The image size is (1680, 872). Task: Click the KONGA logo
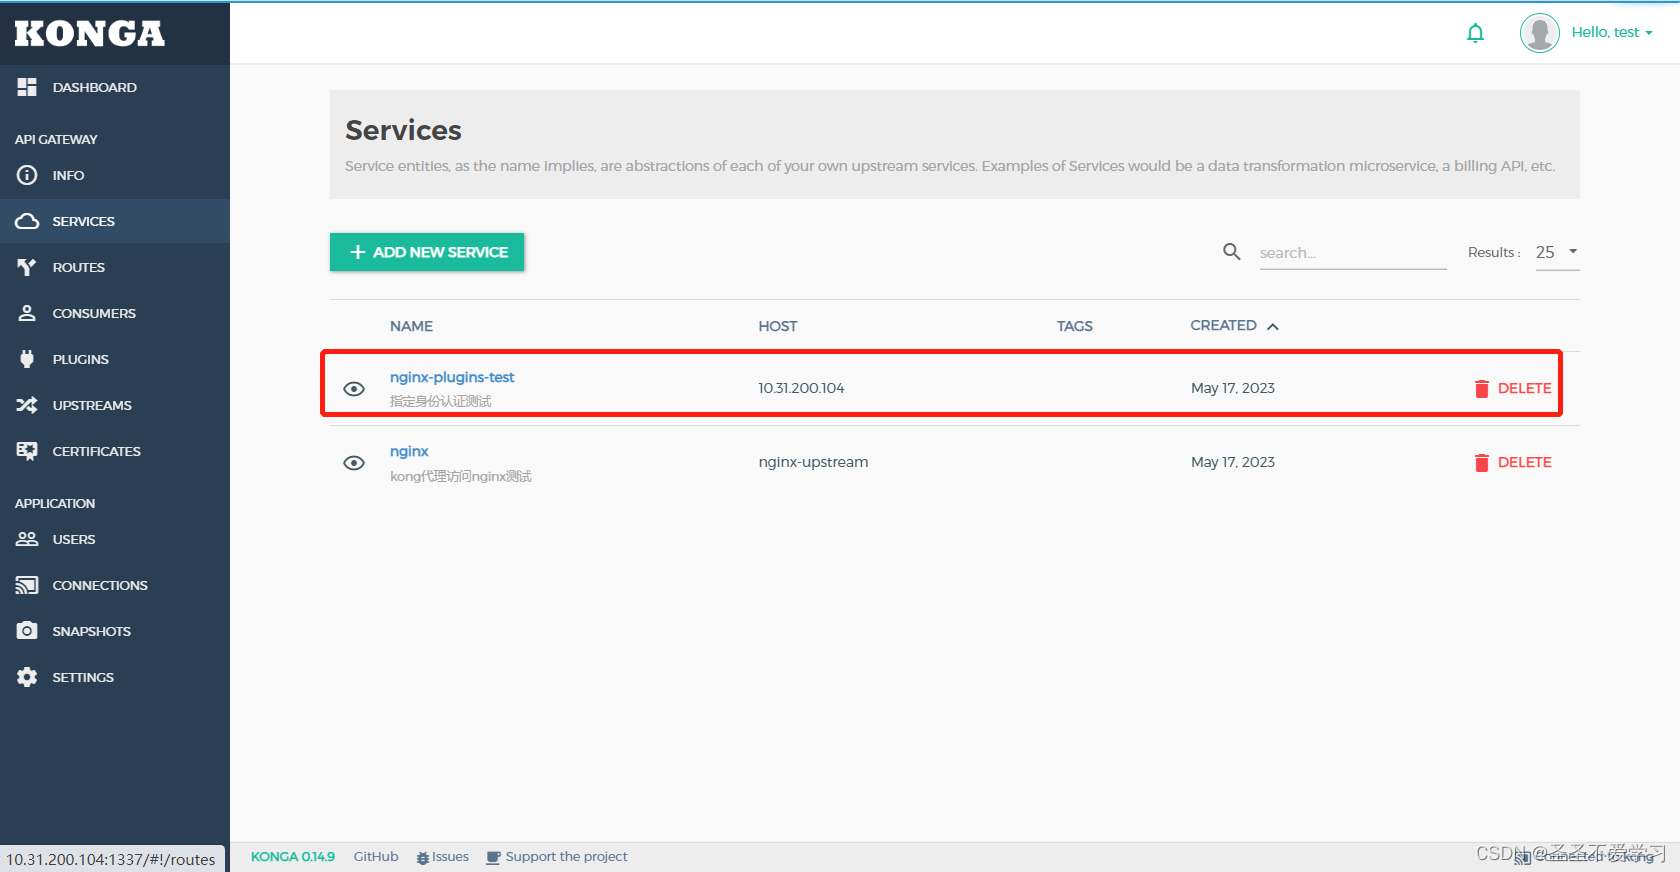tap(90, 33)
